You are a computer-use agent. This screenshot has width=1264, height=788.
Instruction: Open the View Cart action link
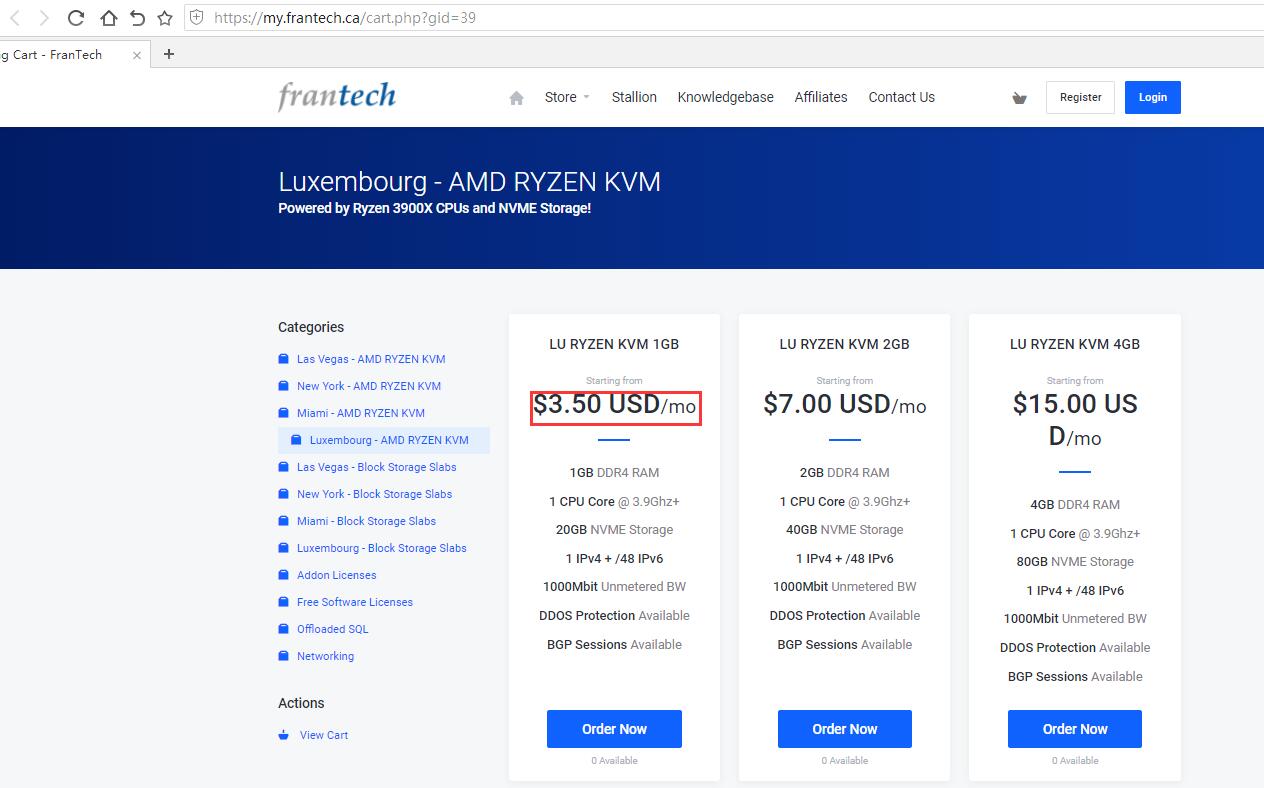[324, 735]
